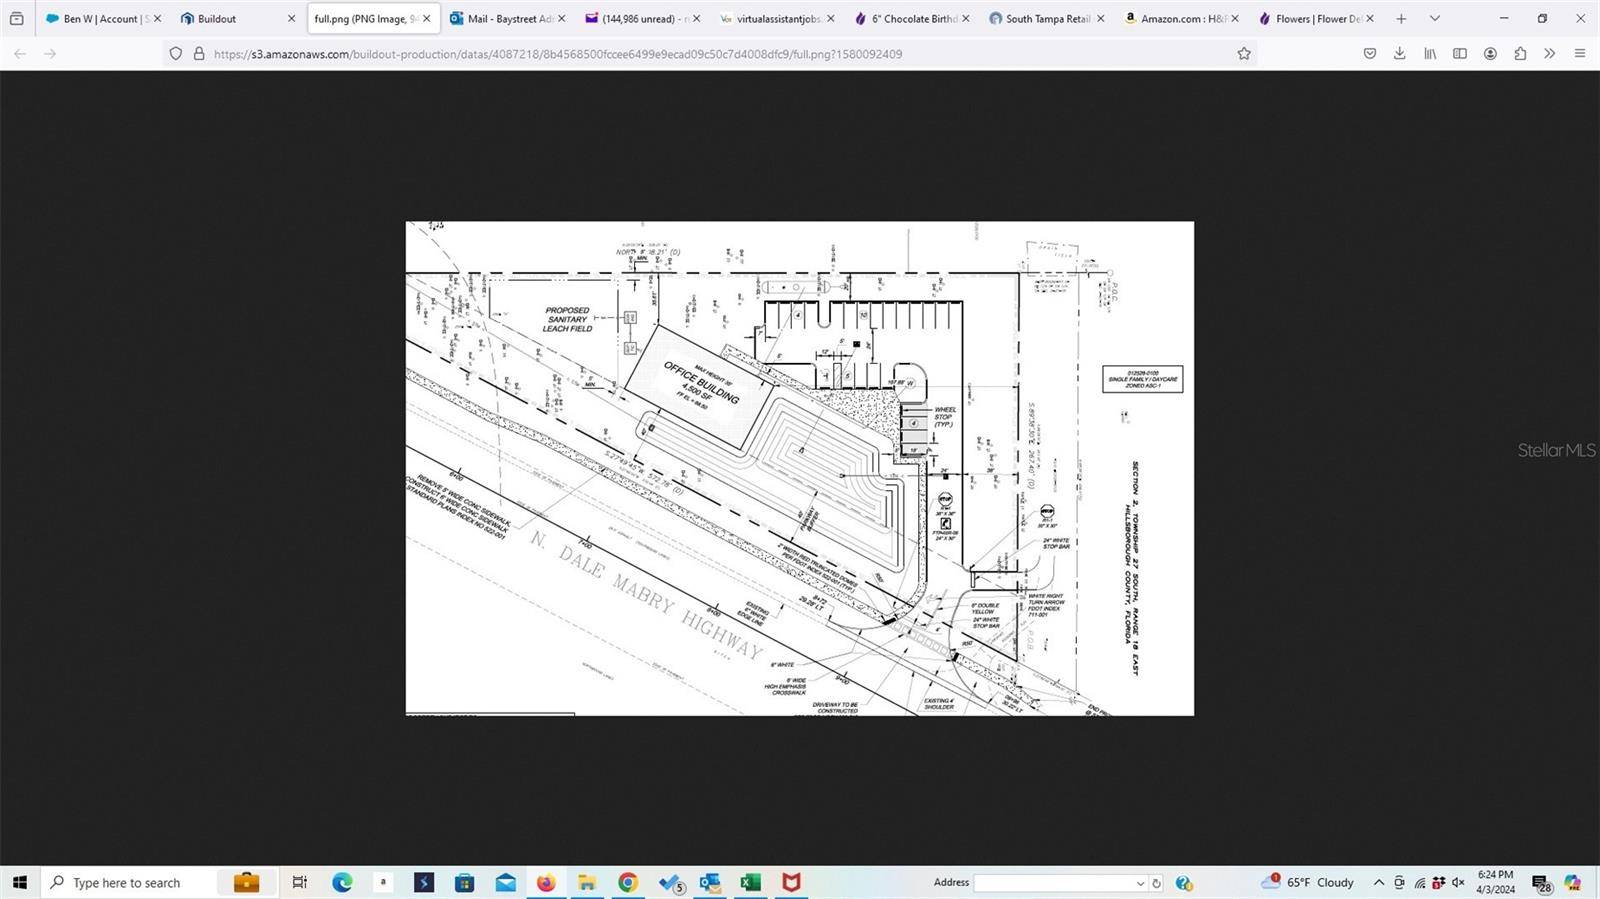Open the Amazon taskbar shortcut

[x=383, y=882]
